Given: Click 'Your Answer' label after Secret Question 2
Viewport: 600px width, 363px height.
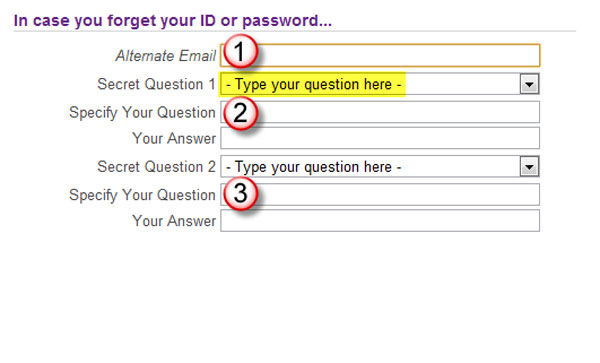Looking at the screenshot, I should [x=174, y=221].
